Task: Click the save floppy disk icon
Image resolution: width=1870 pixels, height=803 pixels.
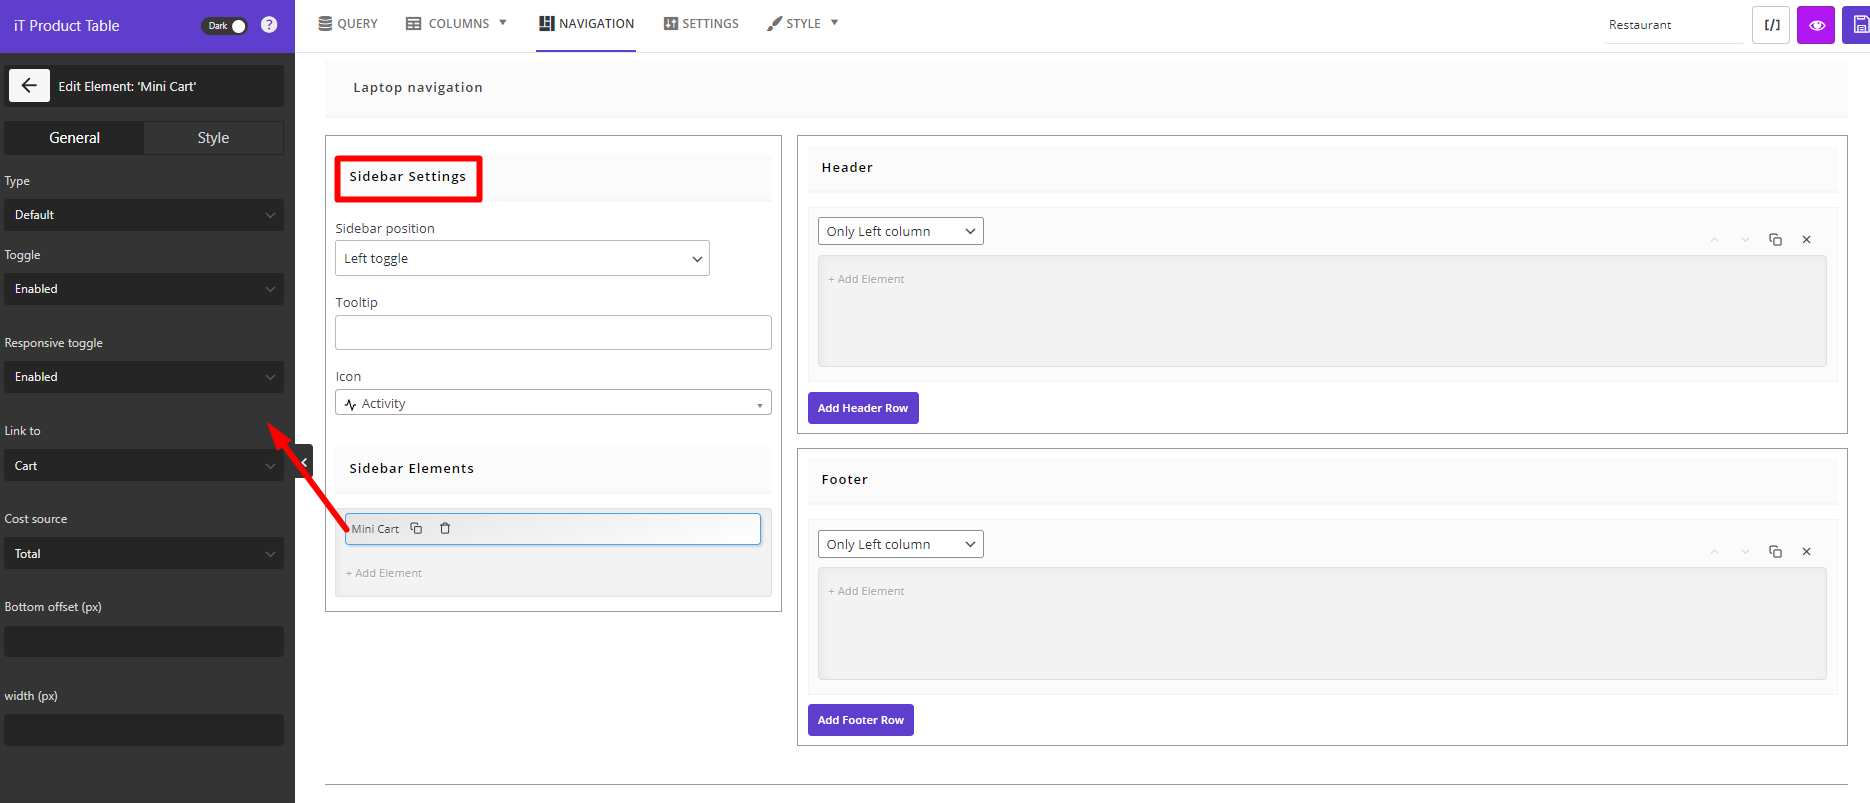Action: [x=1859, y=25]
